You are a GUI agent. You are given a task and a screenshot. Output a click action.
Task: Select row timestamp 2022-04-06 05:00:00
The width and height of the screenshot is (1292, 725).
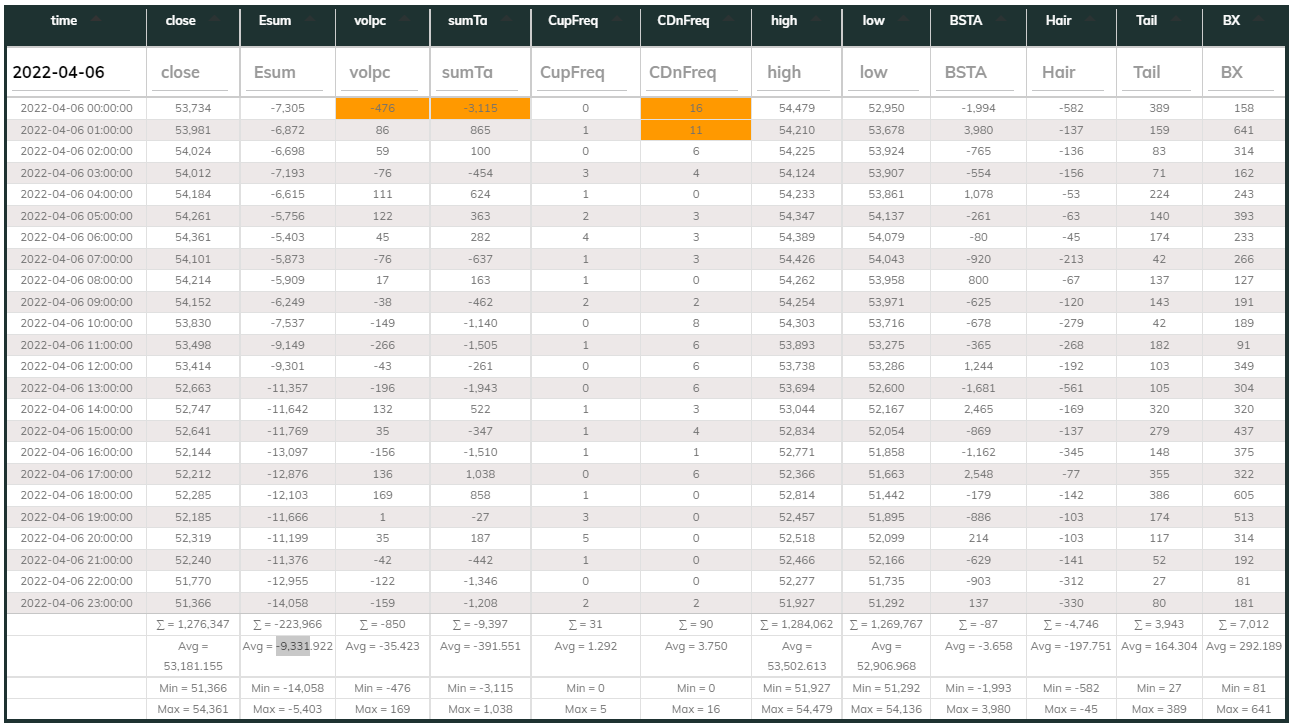point(76,216)
